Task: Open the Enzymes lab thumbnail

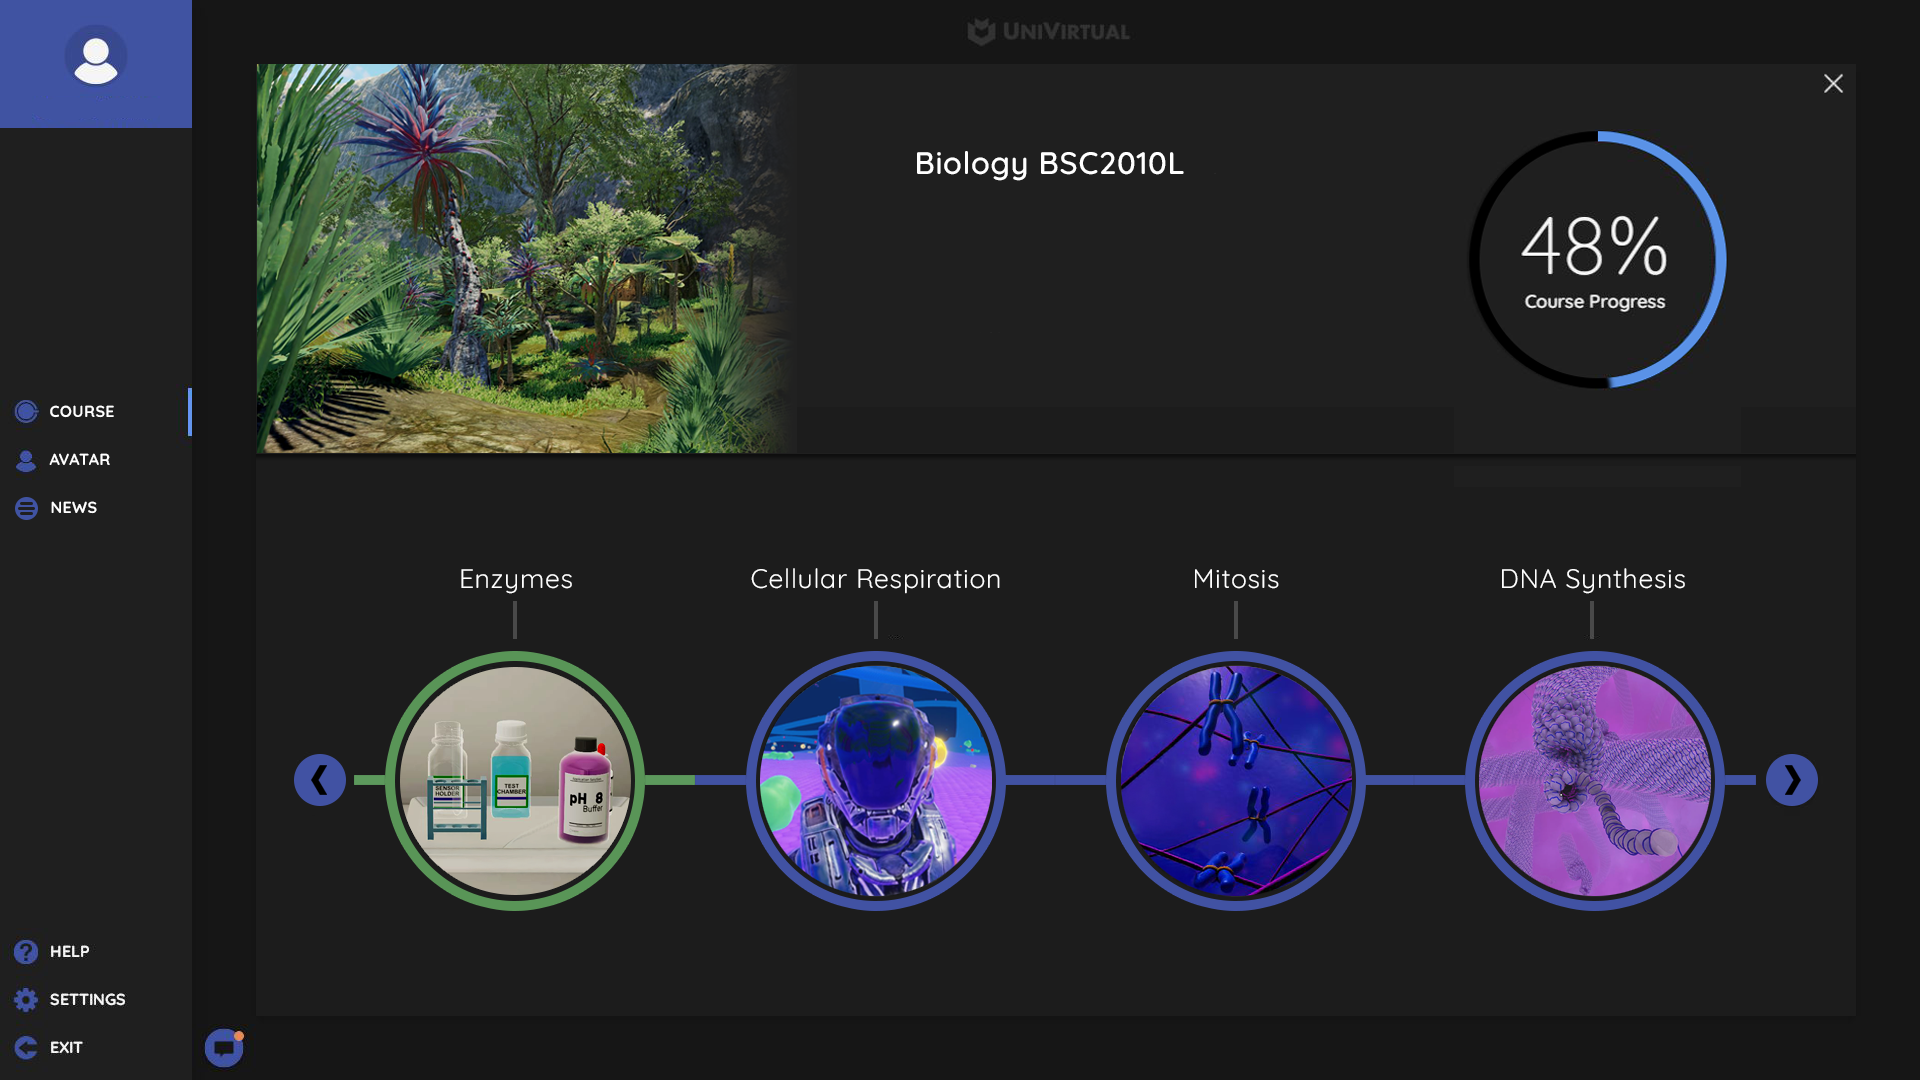Action: pyautogui.click(x=515, y=780)
